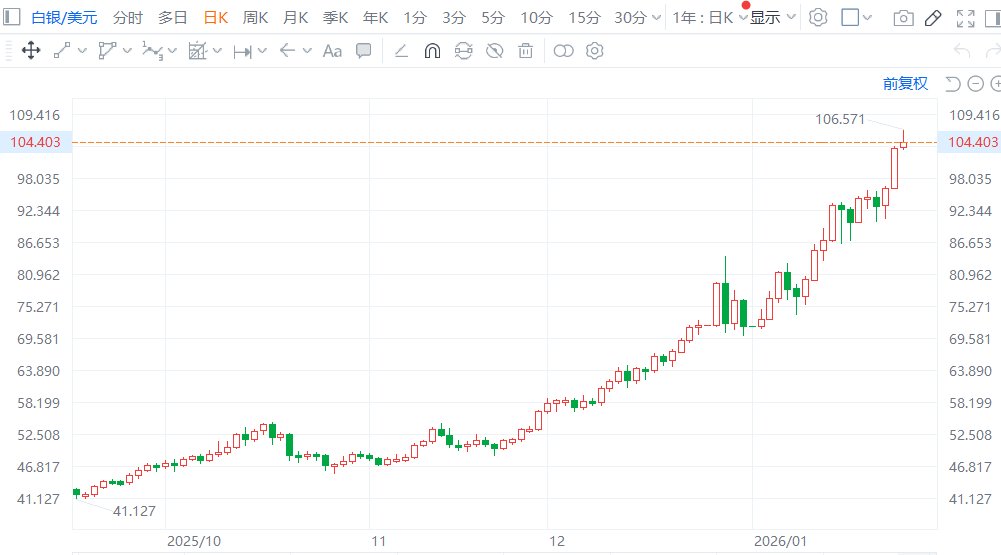Toggle the left sidebar panel
Image resolution: width=1001 pixels, height=555 pixels.
11,17
